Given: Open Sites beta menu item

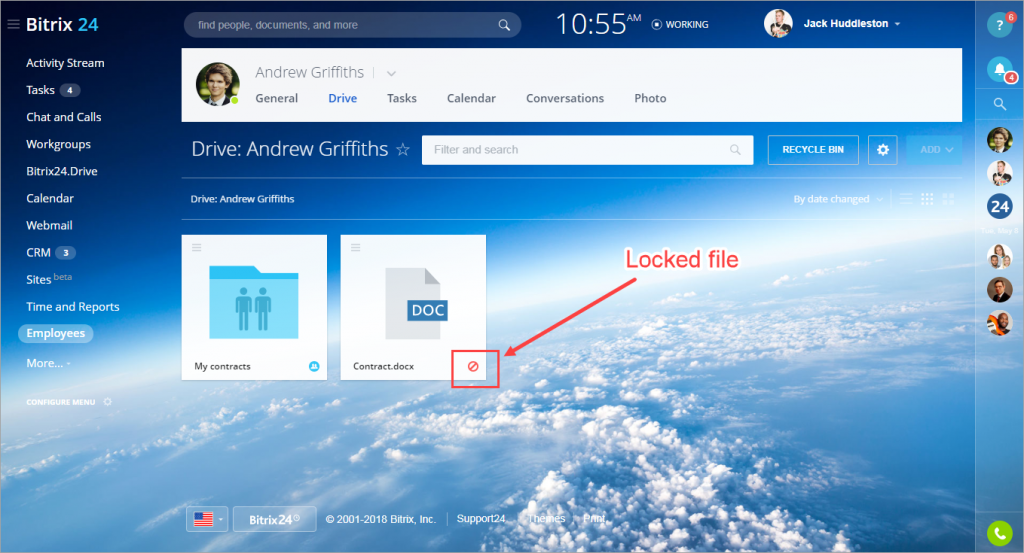Looking at the screenshot, I should [49, 279].
